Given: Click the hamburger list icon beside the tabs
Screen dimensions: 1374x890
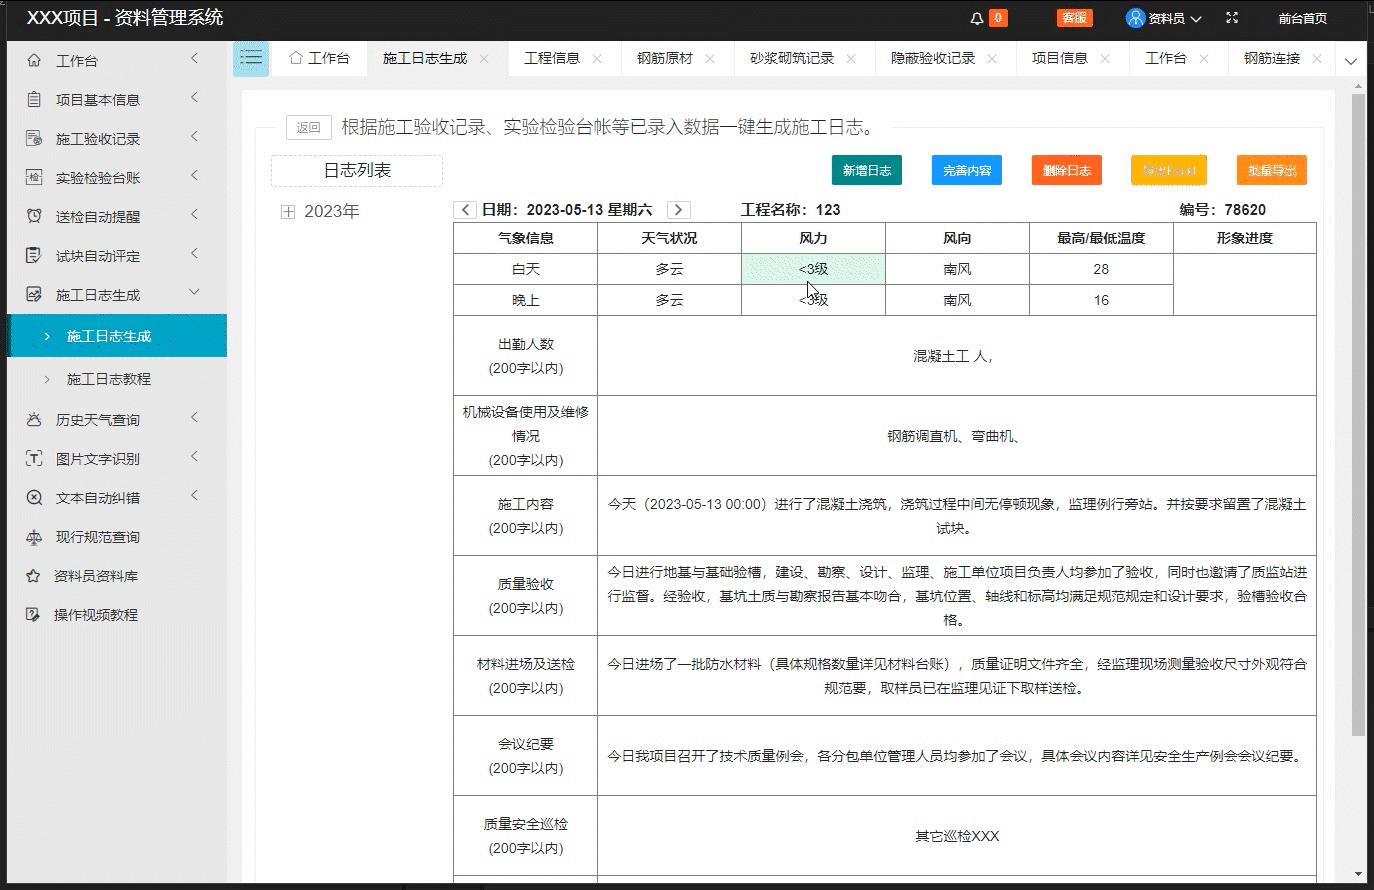Looking at the screenshot, I should click(x=251, y=58).
